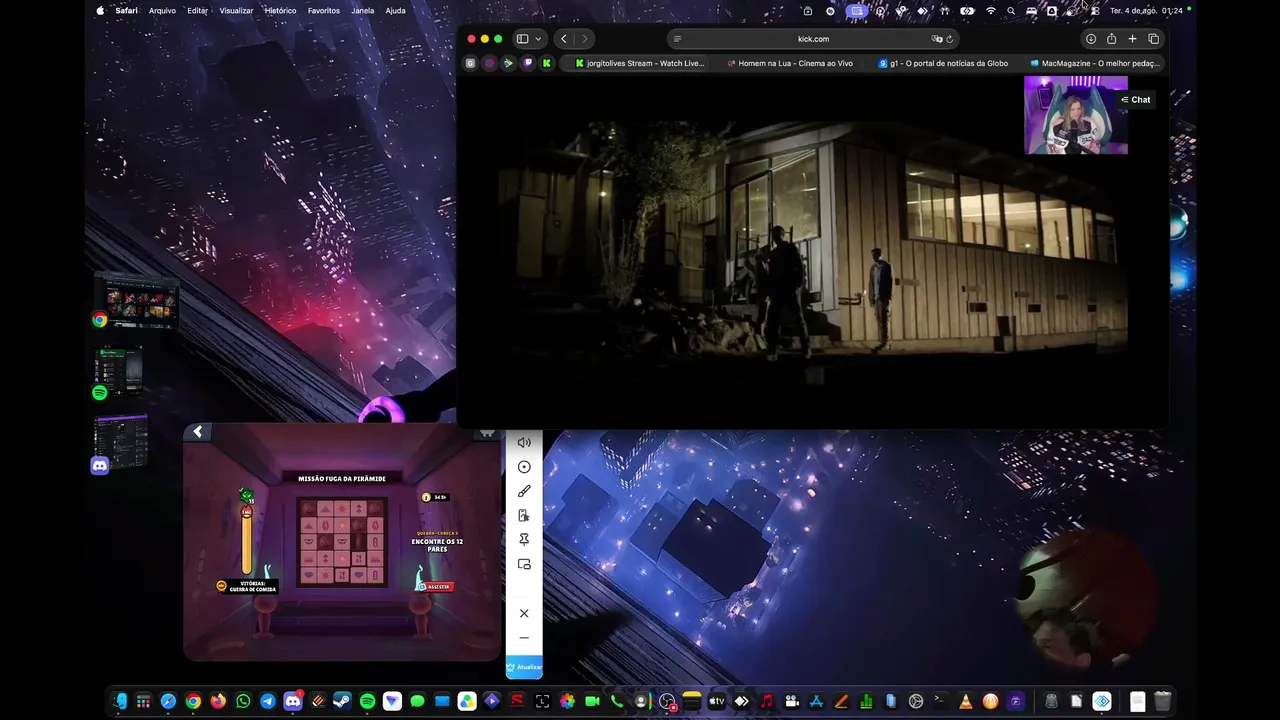Open the Arquivo menu
The image size is (1280, 720).
tap(162, 10)
